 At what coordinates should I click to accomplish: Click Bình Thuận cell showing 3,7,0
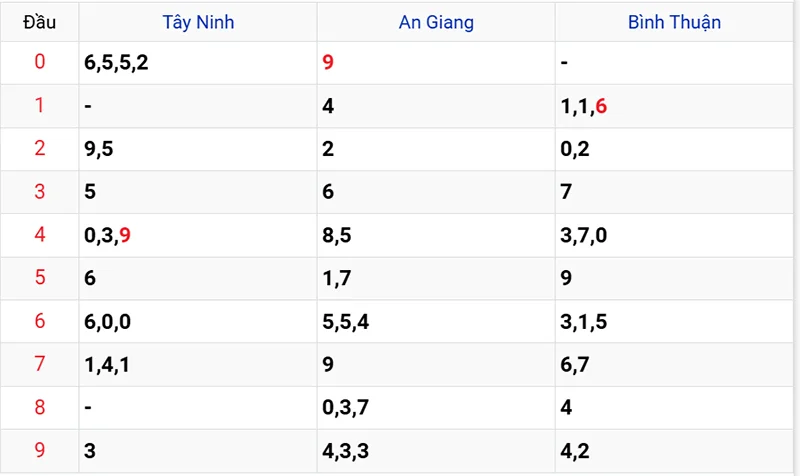tap(583, 235)
